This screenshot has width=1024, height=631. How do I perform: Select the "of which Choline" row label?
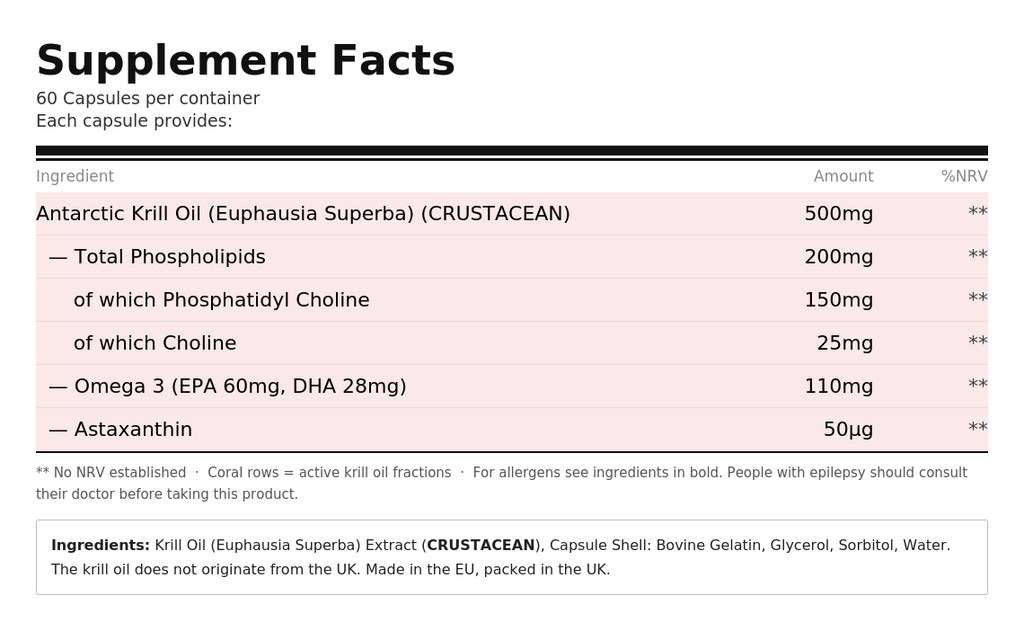tap(155, 343)
